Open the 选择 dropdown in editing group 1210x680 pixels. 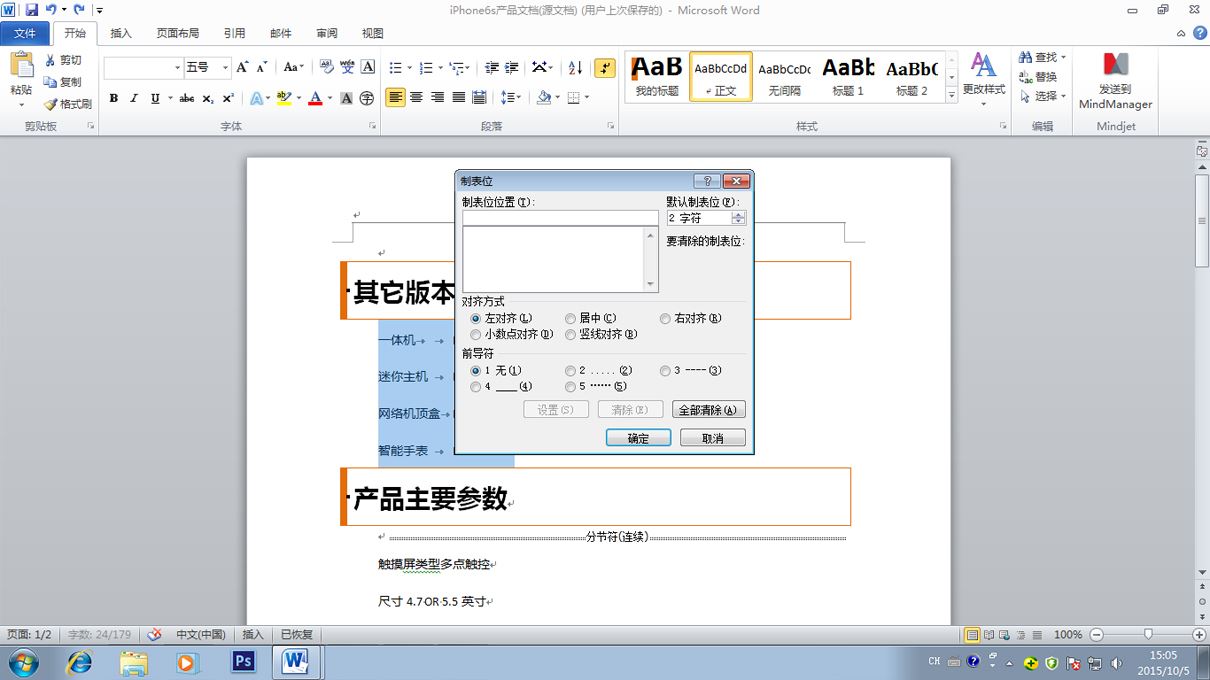[x=1043, y=96]
